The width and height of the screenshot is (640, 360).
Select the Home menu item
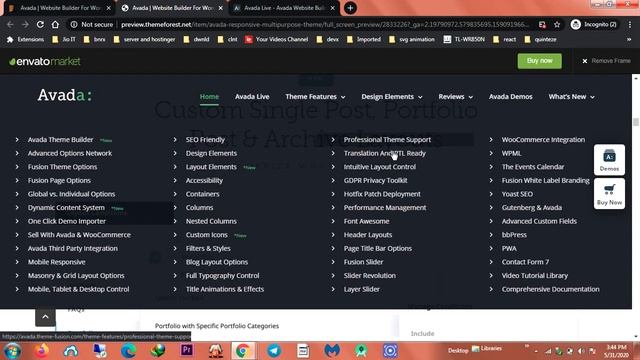(x=209, y=97)
